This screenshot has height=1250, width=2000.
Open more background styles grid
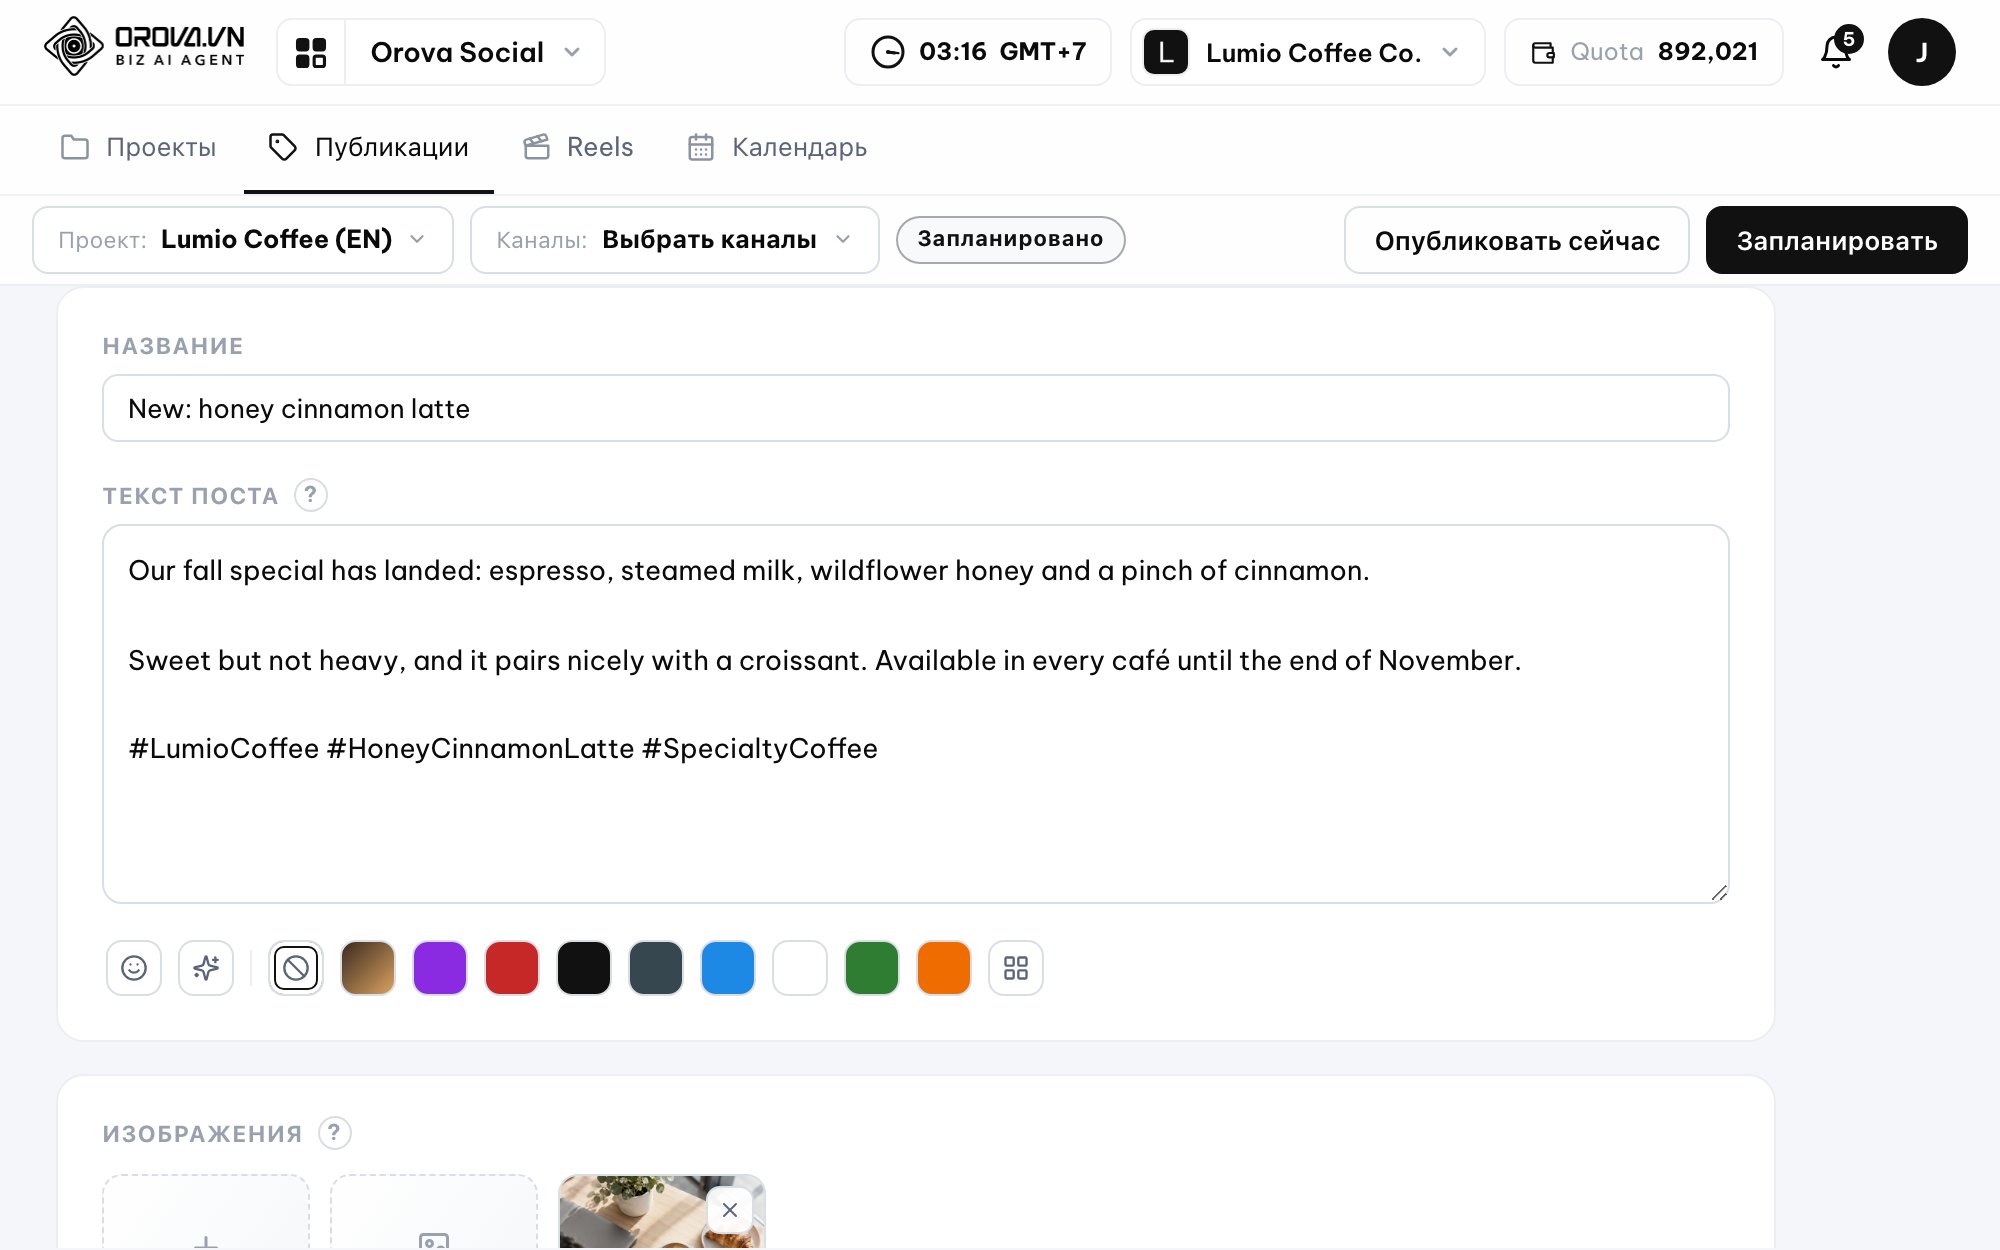coord(1016,968)
